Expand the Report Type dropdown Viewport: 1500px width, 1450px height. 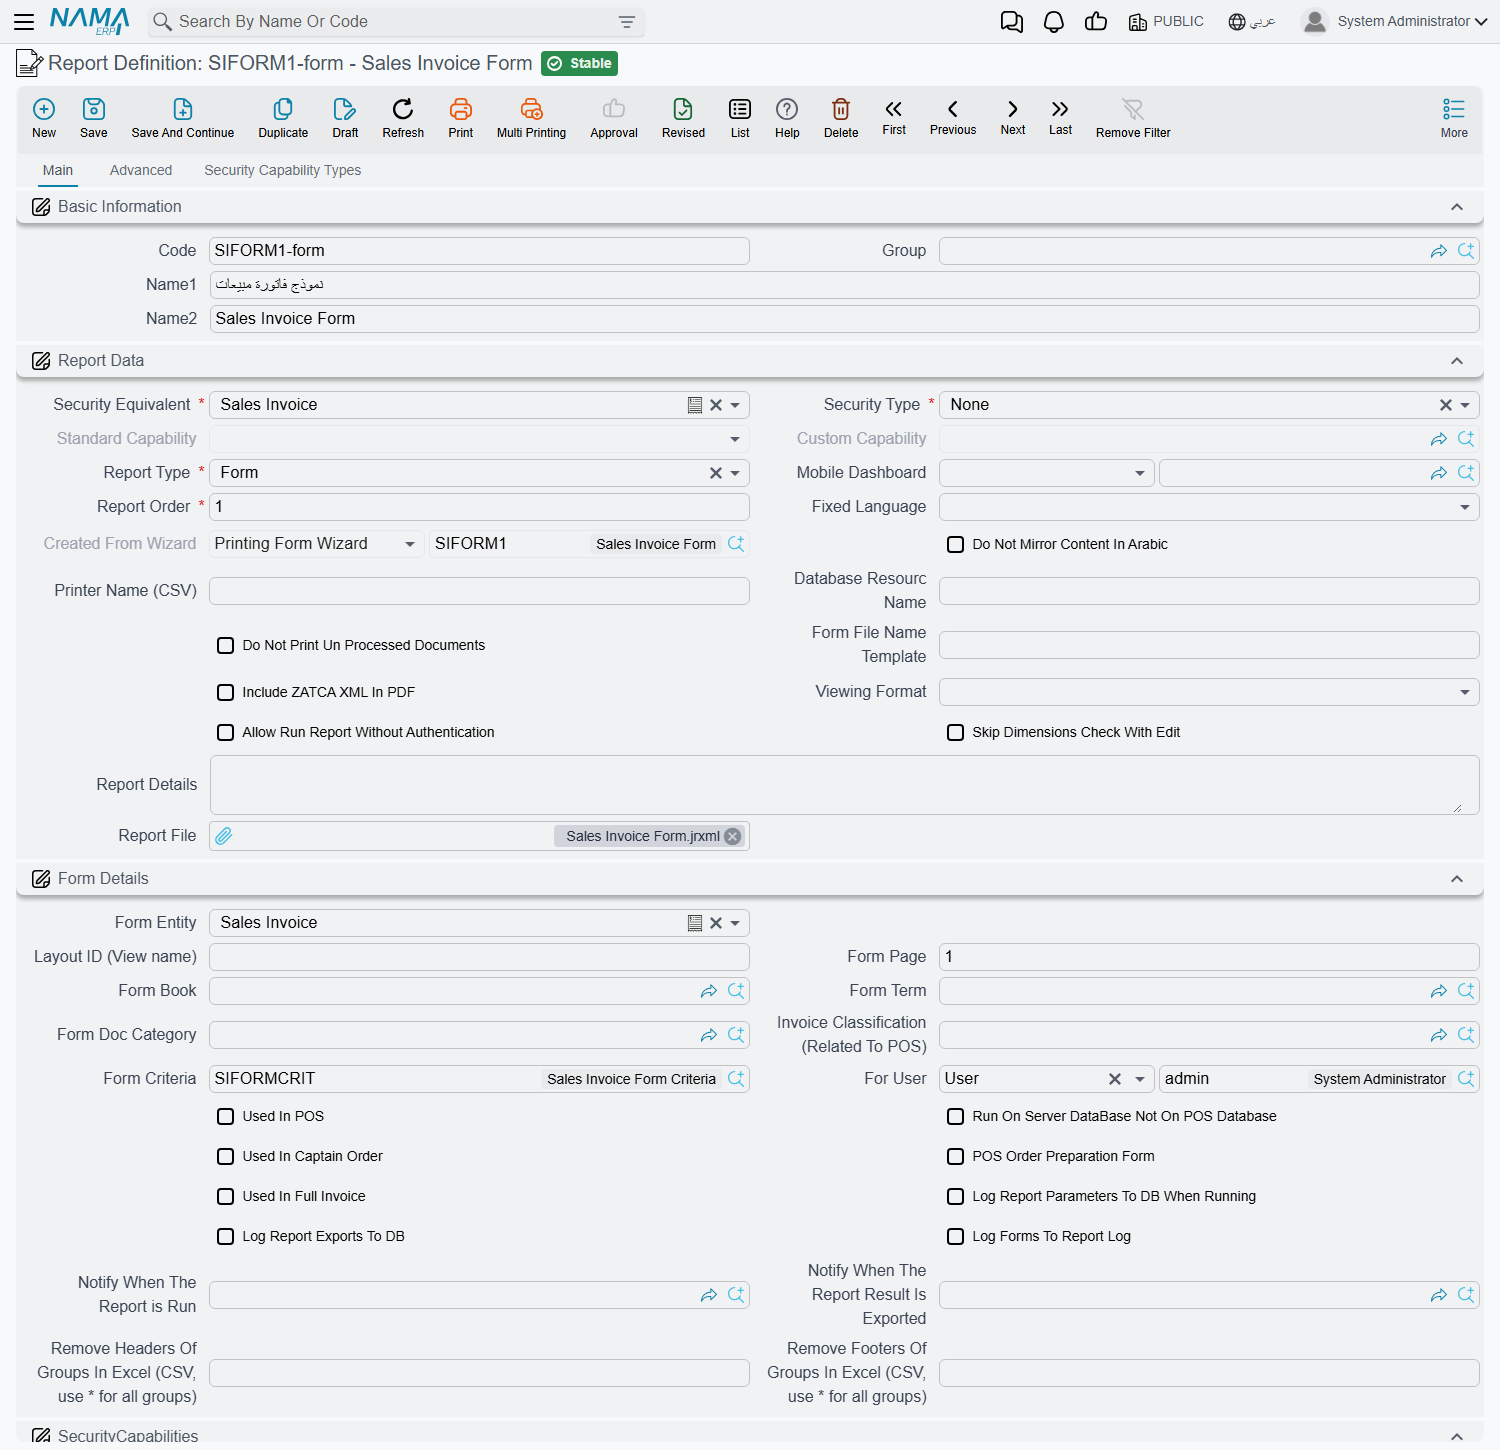coord(735,473)
